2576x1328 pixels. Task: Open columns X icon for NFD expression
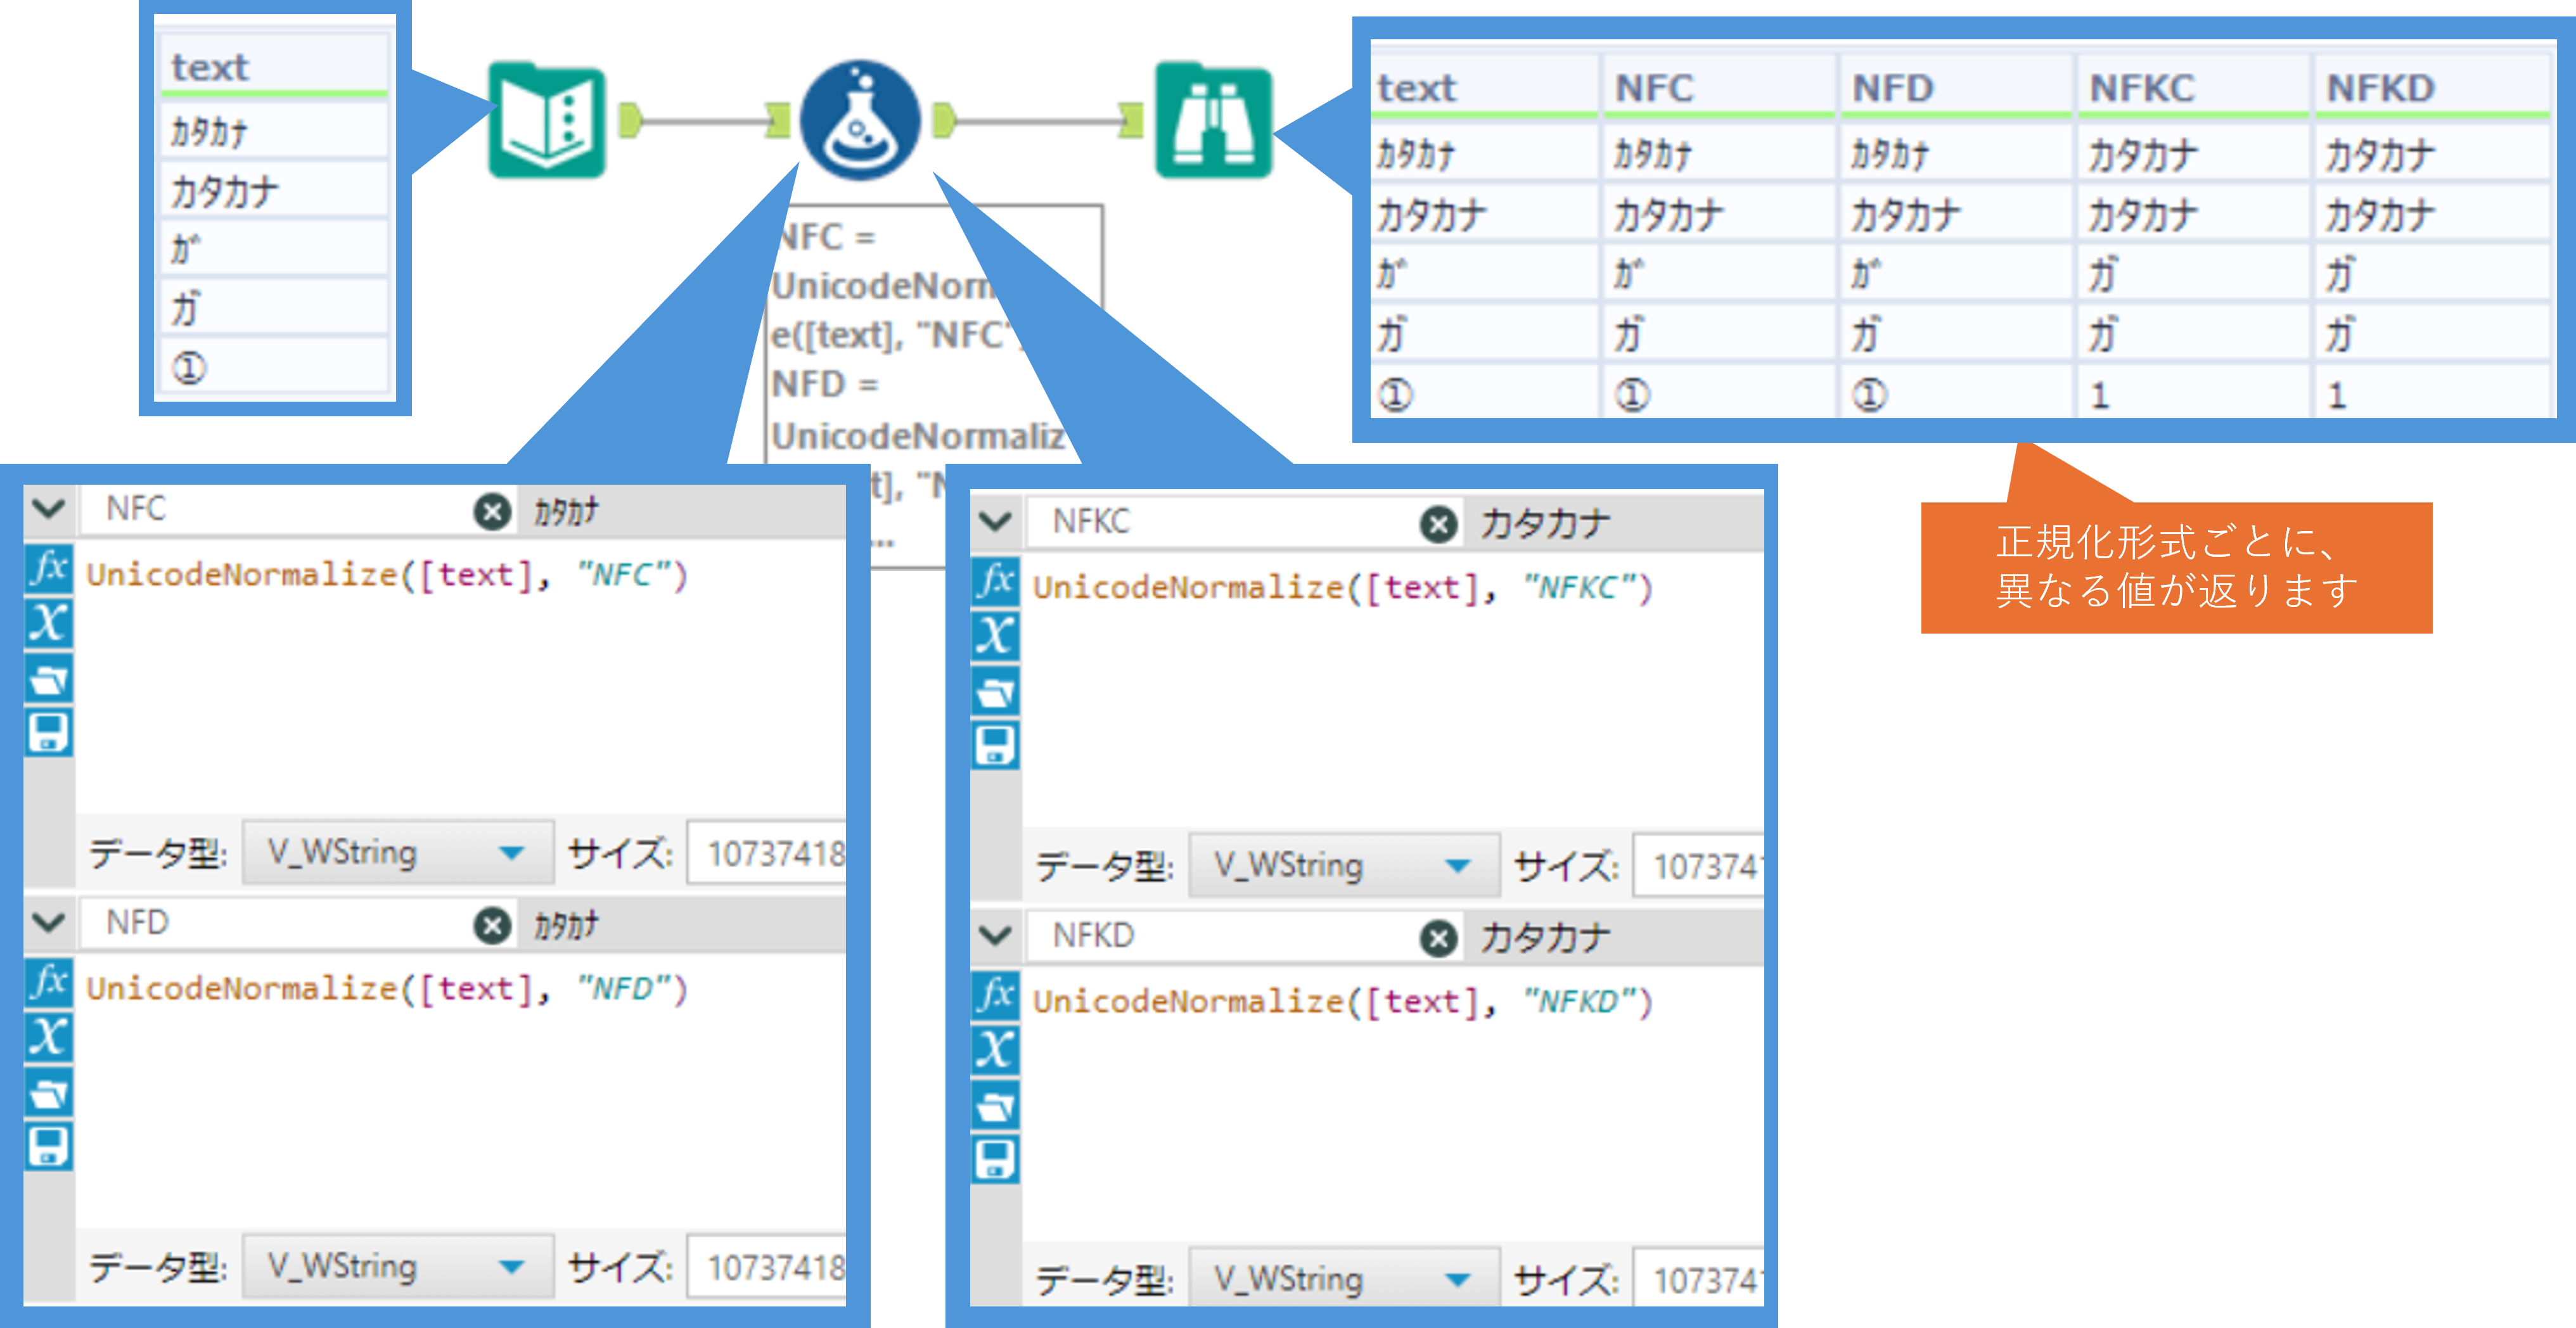(48, 1037)
